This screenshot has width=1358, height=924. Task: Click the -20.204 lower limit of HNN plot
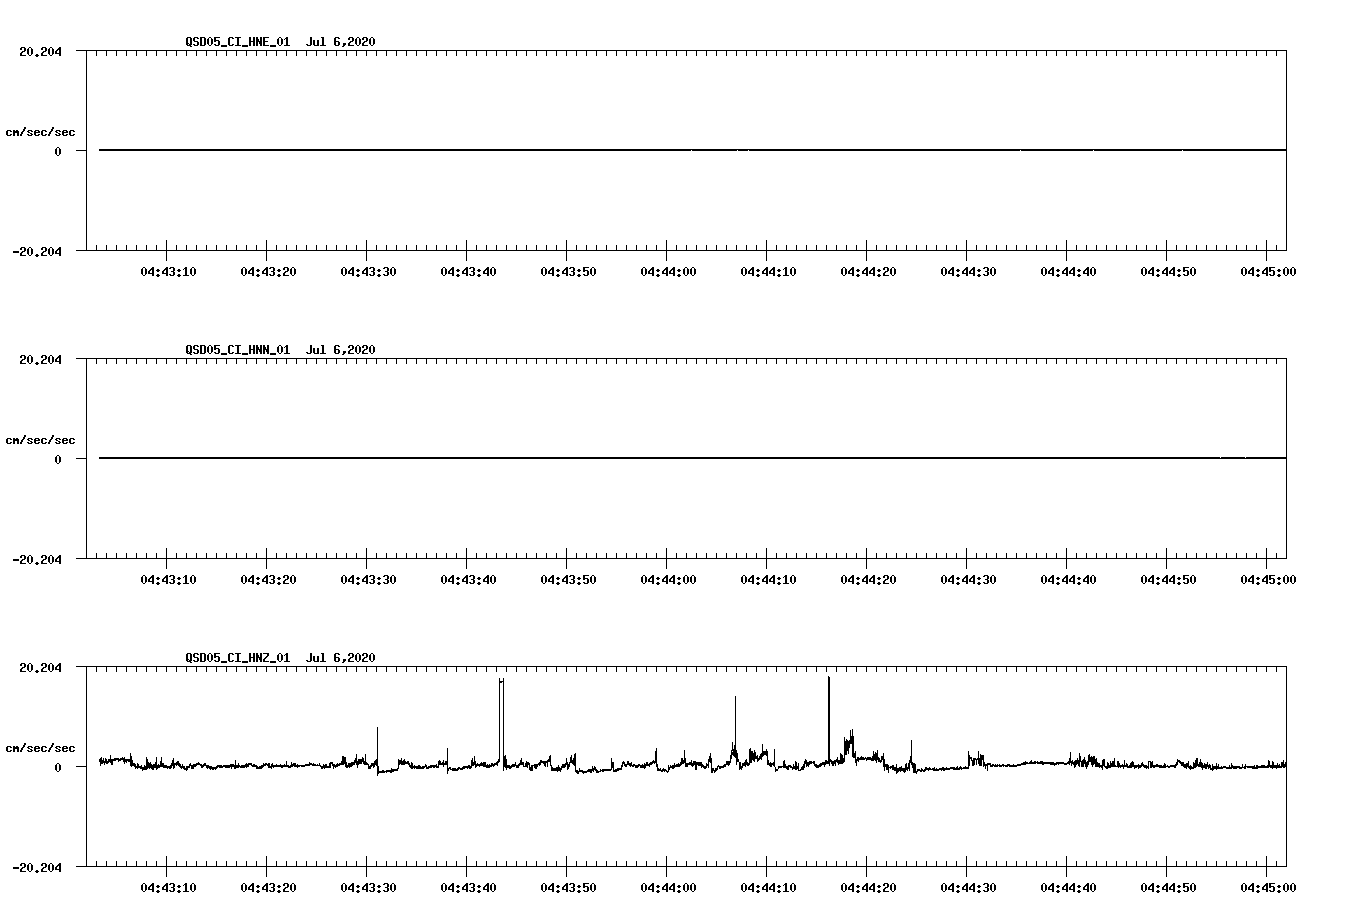[x=37, y=560]
